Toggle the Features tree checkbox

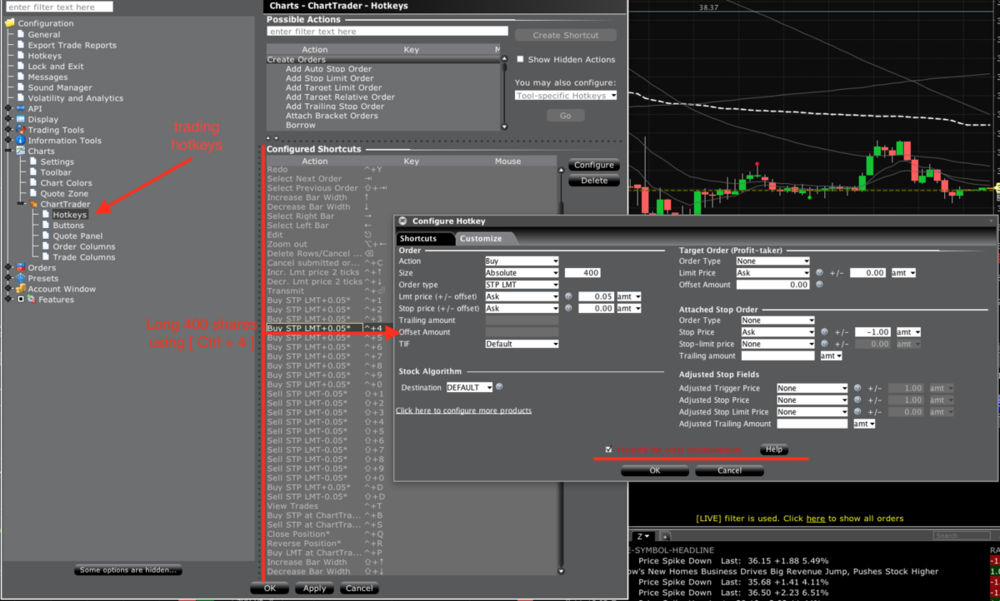click(x=20, y=299)
